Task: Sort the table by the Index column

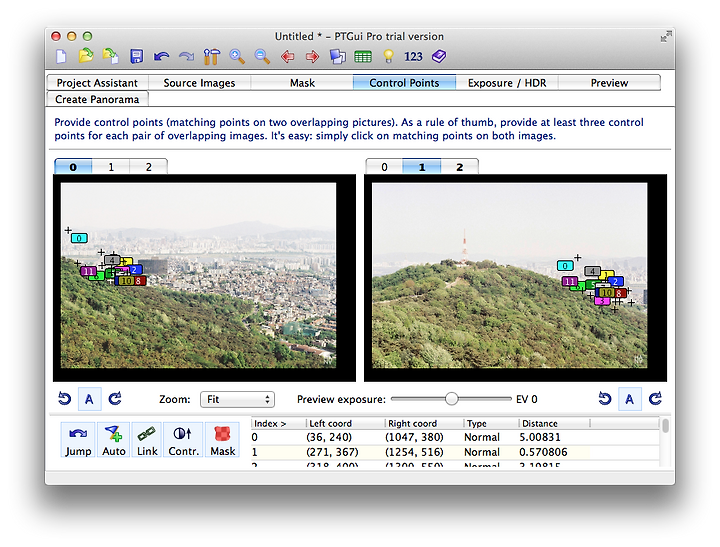Action: click(x=278, y=423)
